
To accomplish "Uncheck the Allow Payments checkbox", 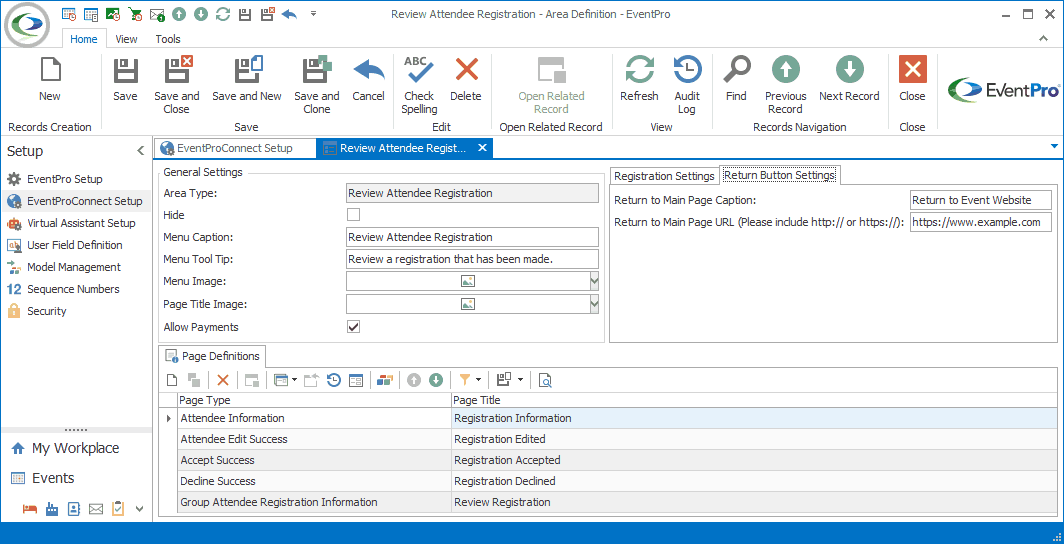I will [x=354, y=327].
